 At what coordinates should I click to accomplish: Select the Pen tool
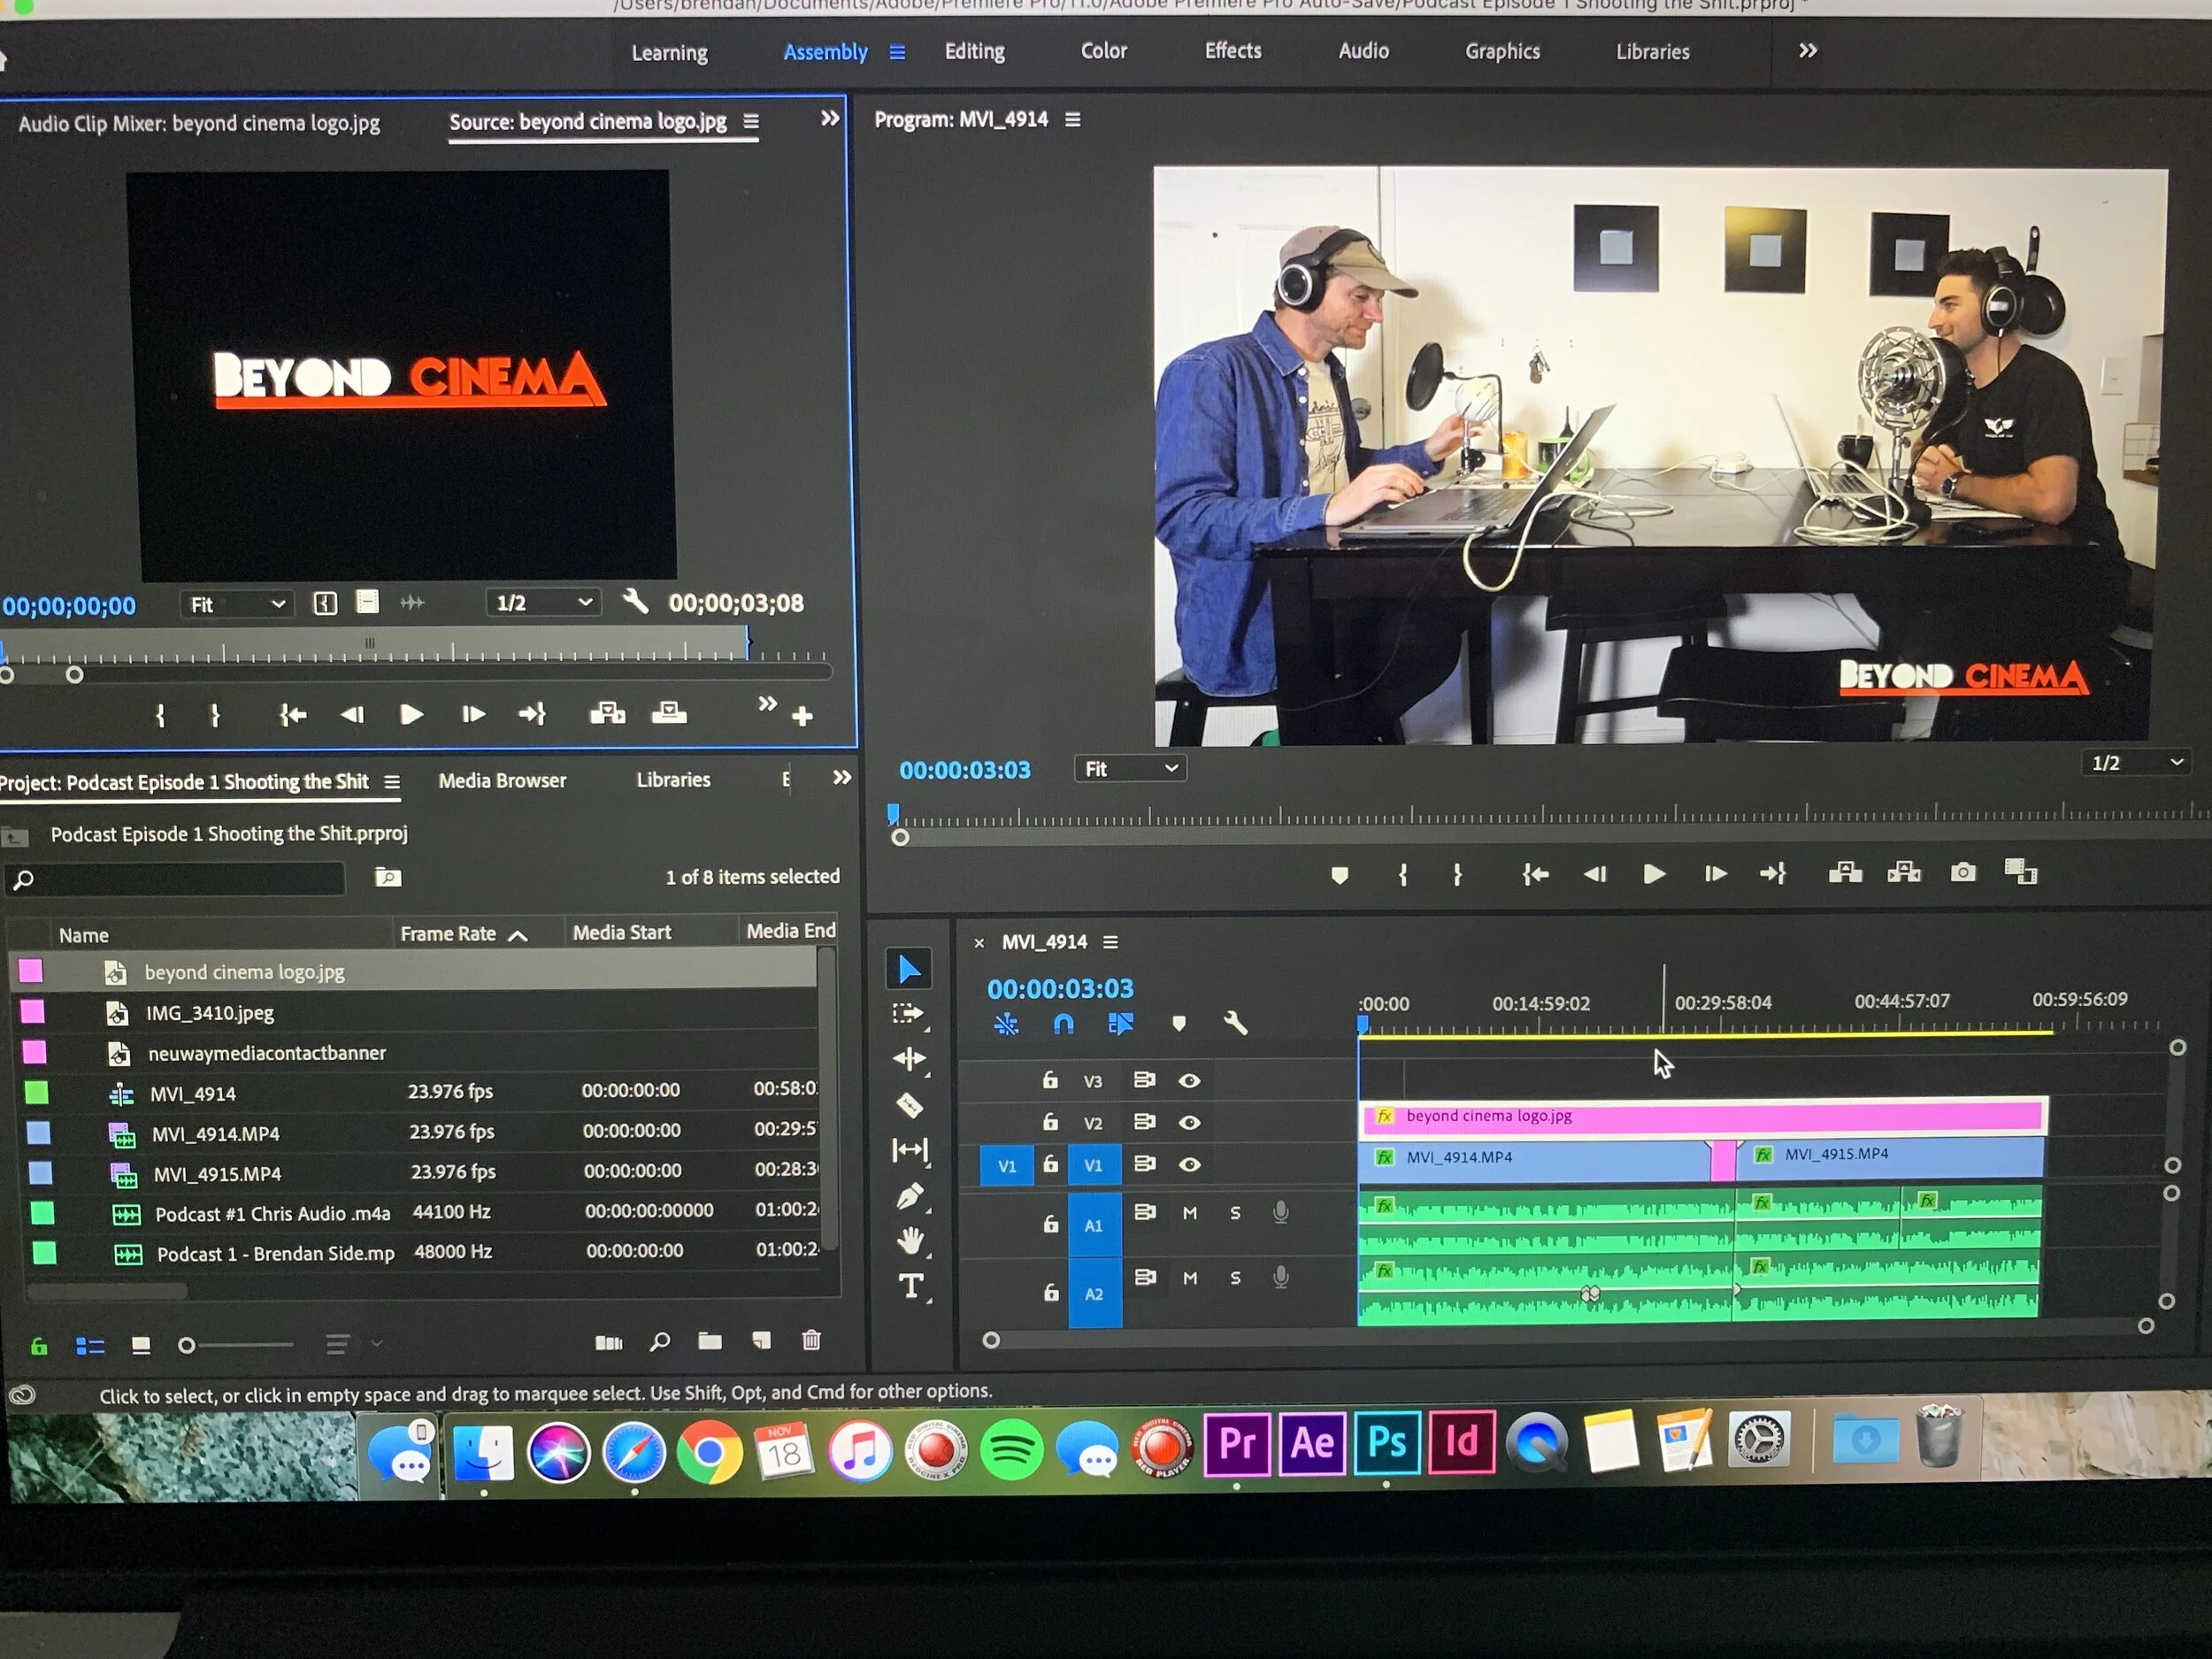pyautogui.click(x=909, y=1196)
